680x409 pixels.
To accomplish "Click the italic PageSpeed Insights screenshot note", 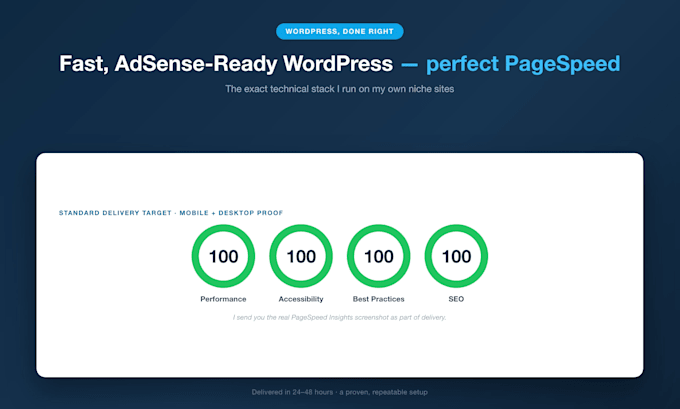I will pyautogui.click(x=340, y=317).
